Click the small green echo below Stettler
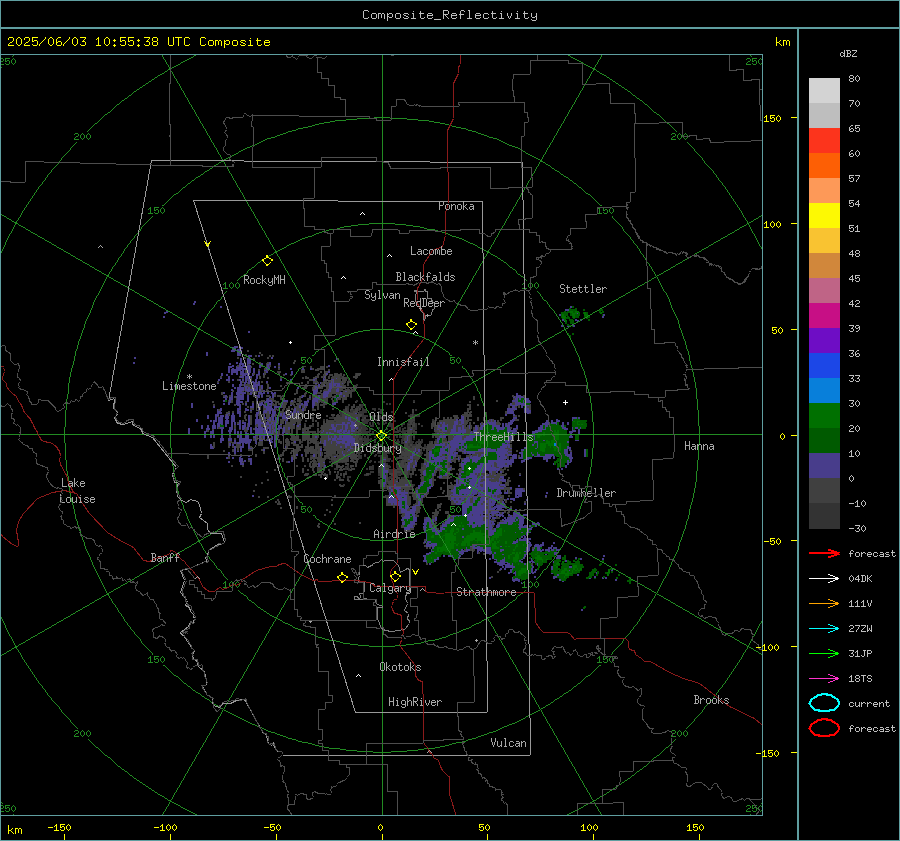 coord(574,315)
